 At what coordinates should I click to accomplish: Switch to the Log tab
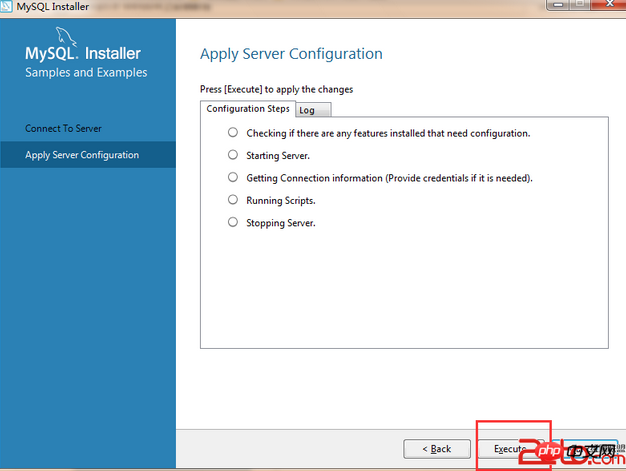tap(313, 110)
